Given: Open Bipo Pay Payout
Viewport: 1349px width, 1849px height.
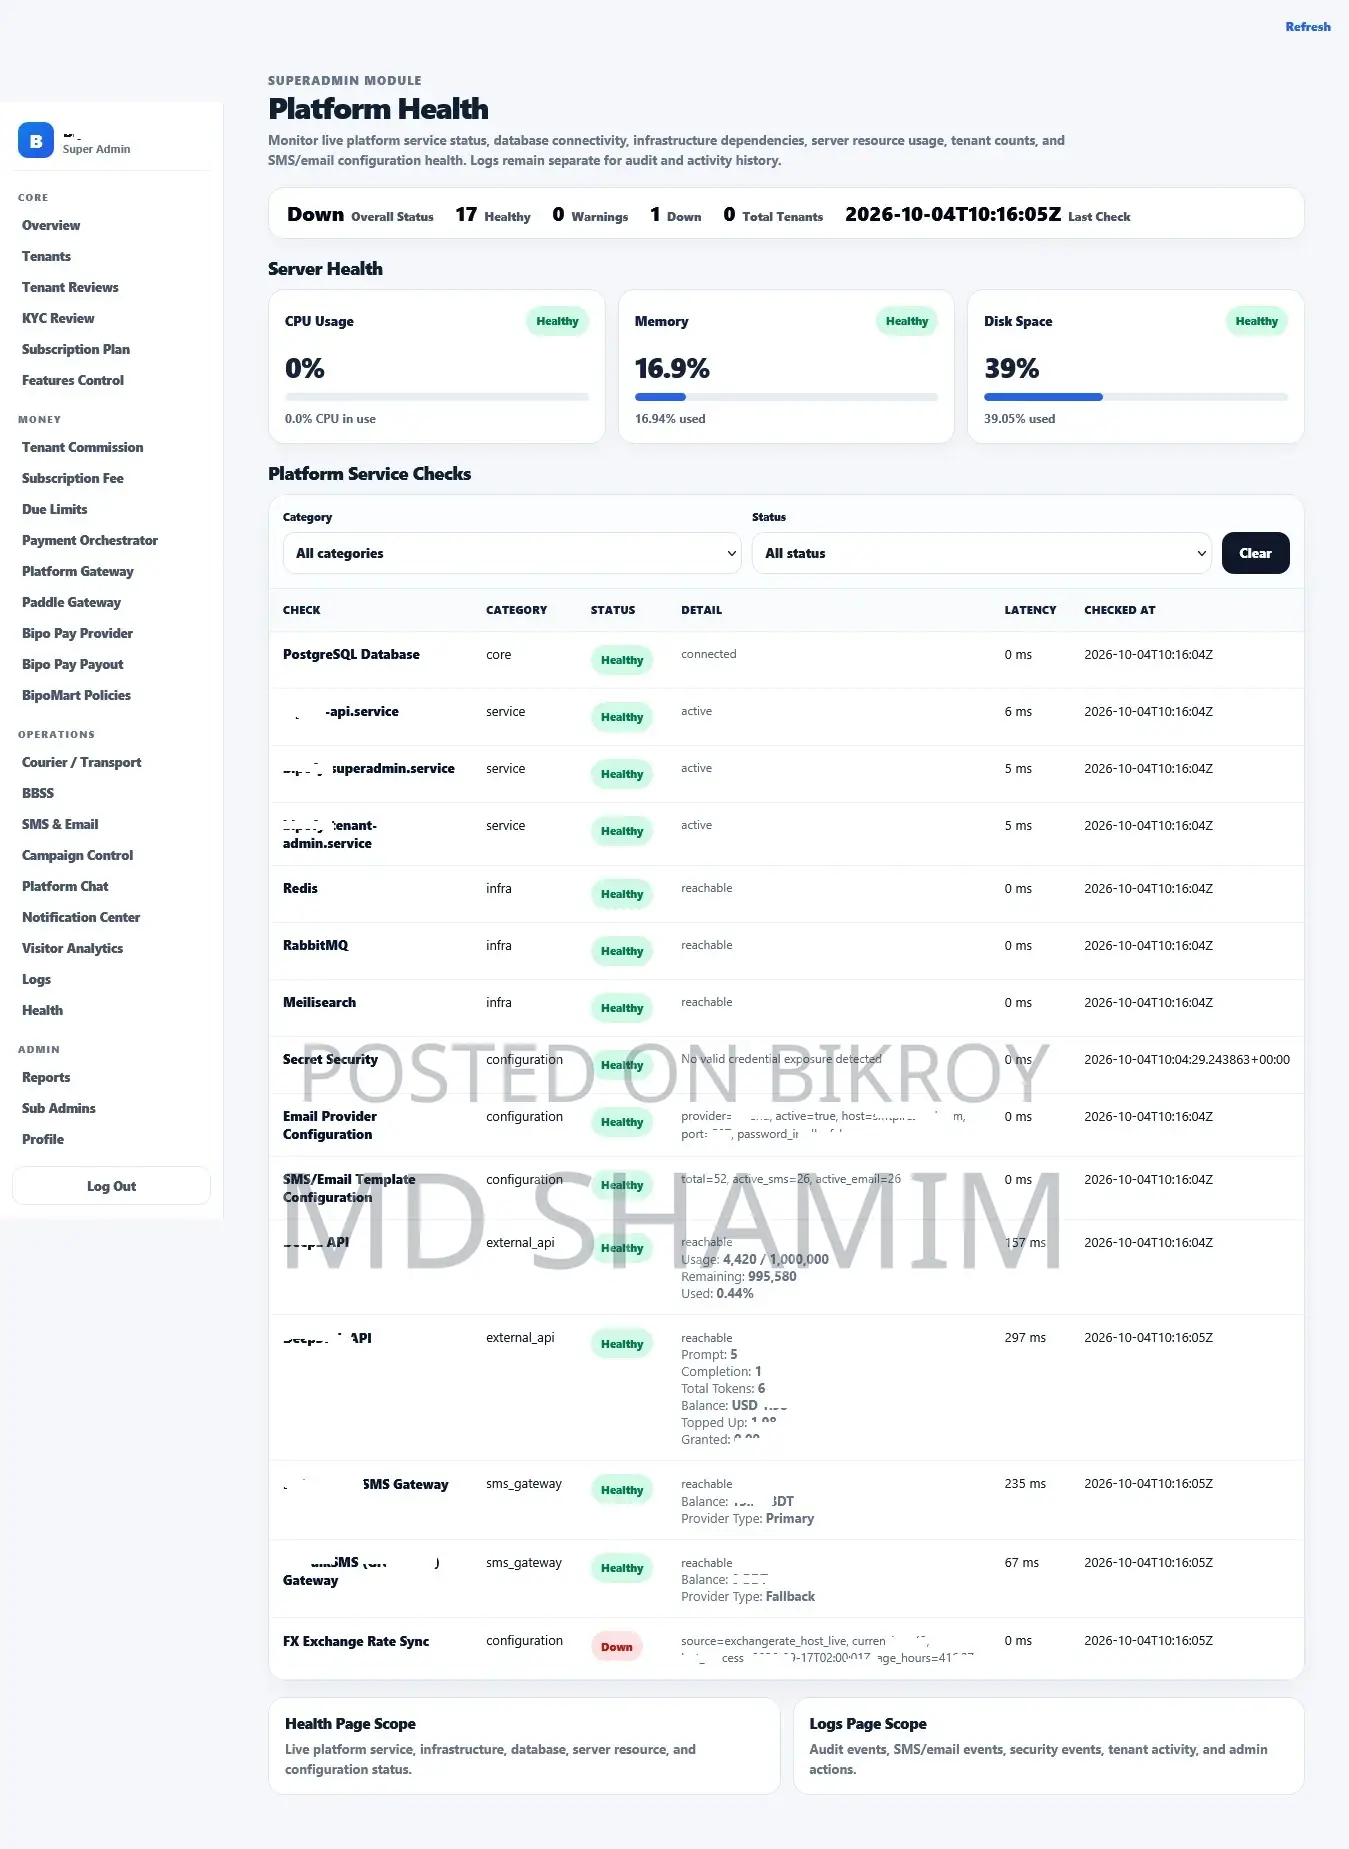Looking at the screenshot, I should pos(73,665).
